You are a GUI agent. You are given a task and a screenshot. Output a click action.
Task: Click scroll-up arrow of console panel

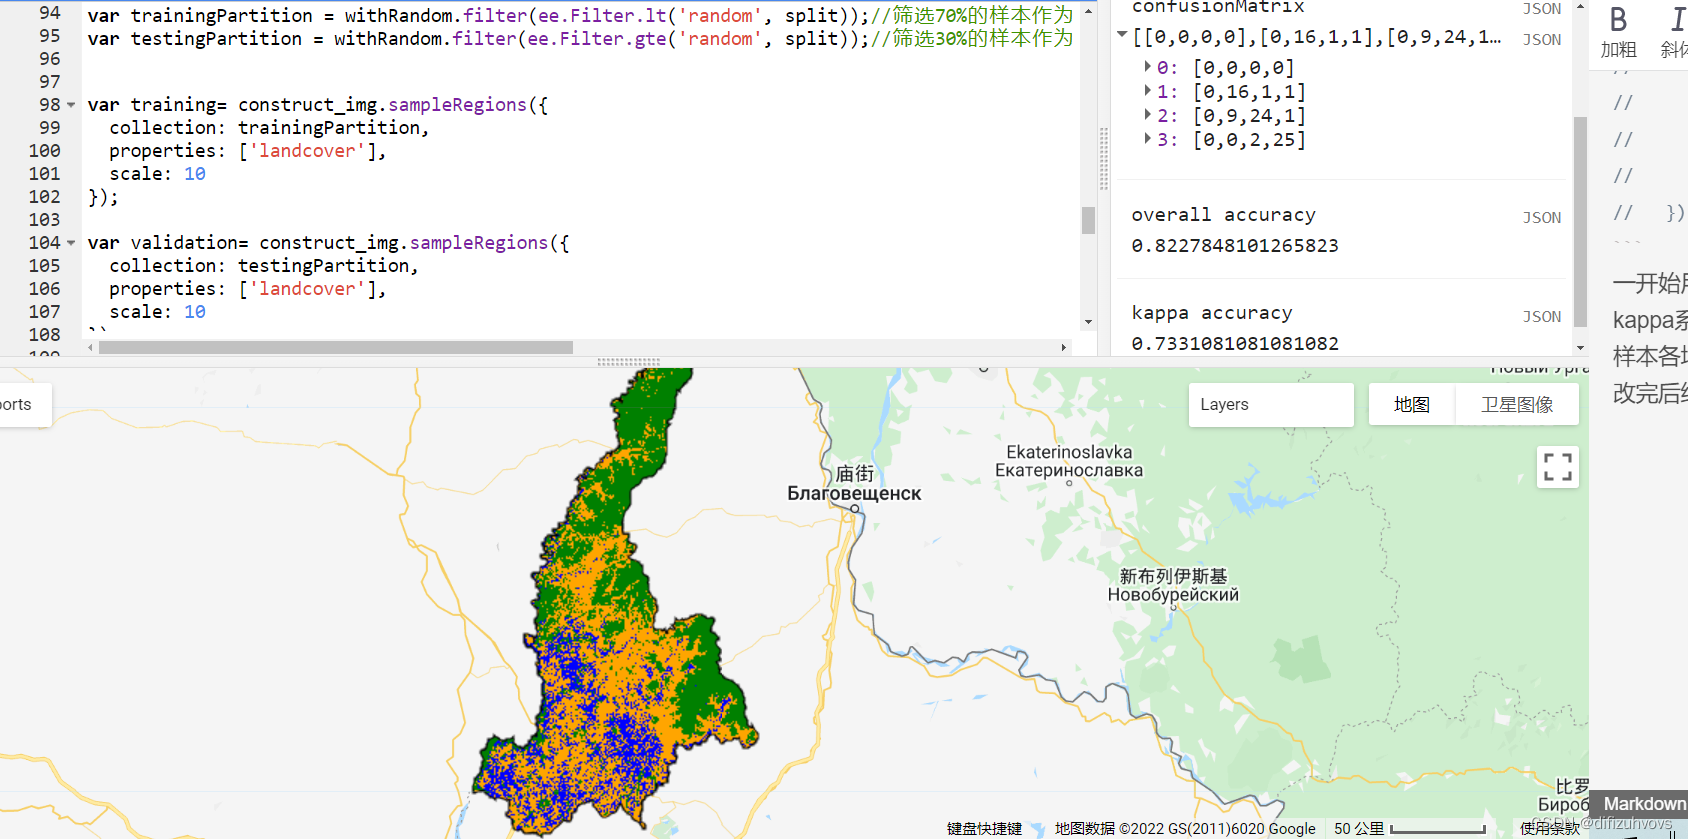(1580, 6)
